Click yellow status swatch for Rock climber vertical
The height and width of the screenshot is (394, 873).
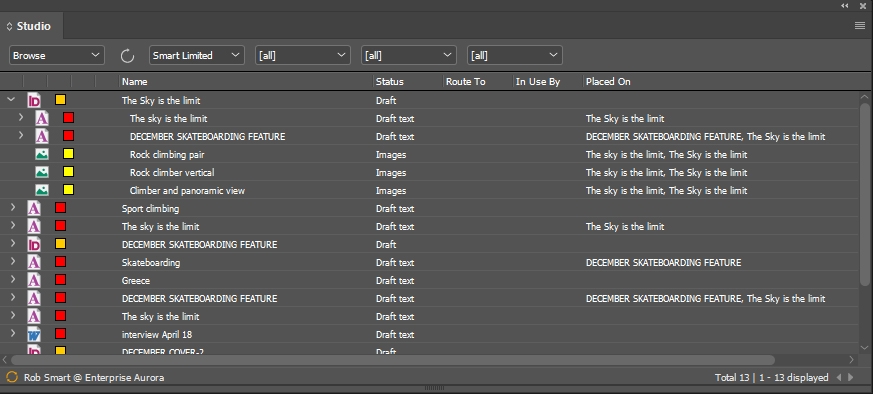coord(68,171)
